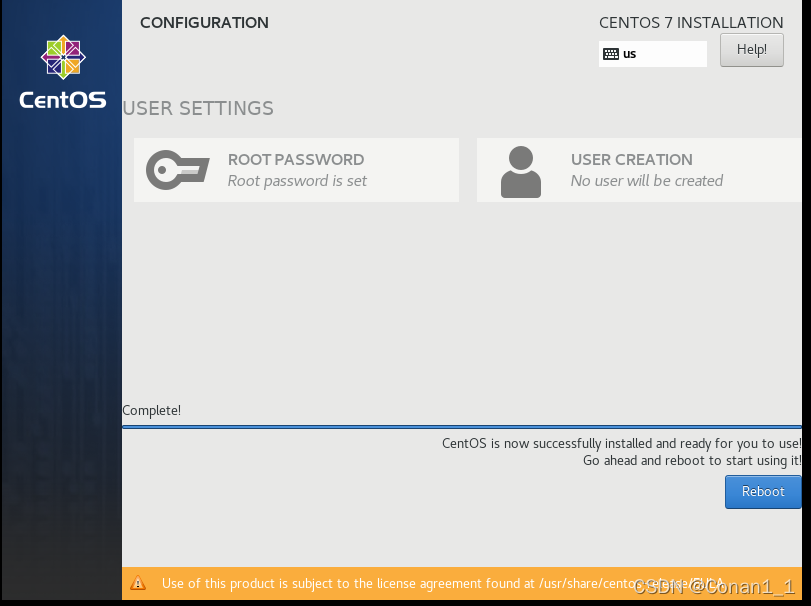Viewport: 811px width, 606px height.
Task: Select the us keyboard layout indicator
Action: coord(653,54)
